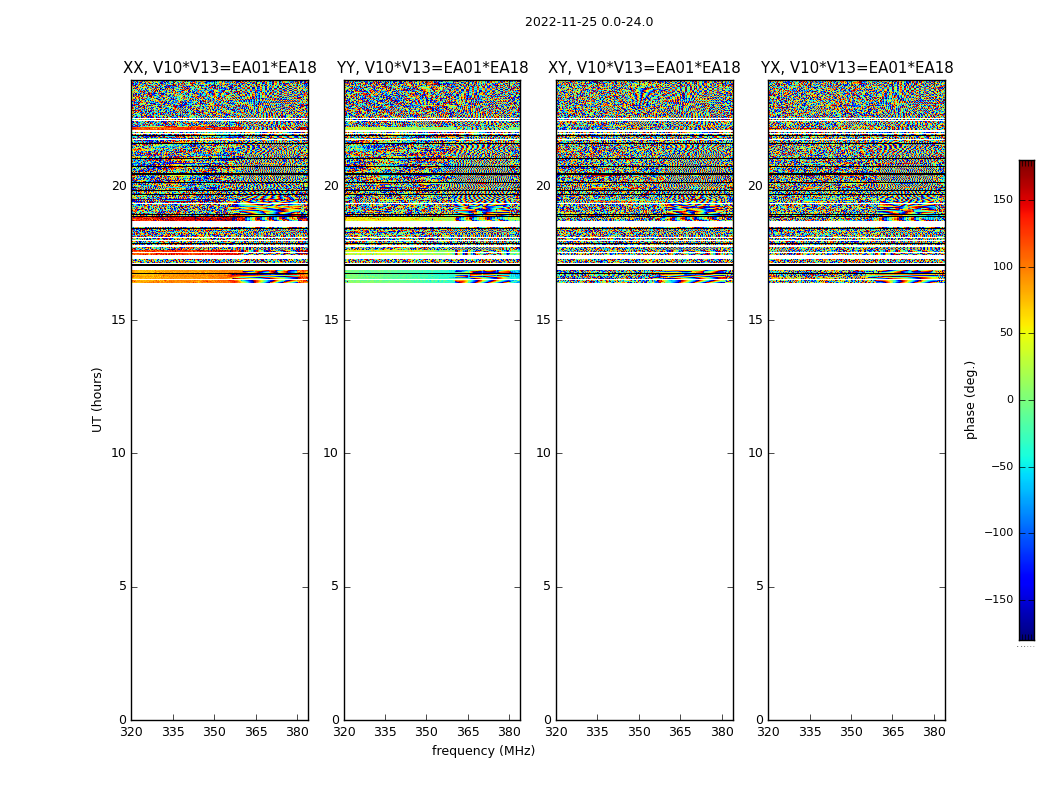Screen dimensions: 1050x800
Task: Click the phase (deg.) colorbar label
Action: pyautogui.click(x=970, y=400)
